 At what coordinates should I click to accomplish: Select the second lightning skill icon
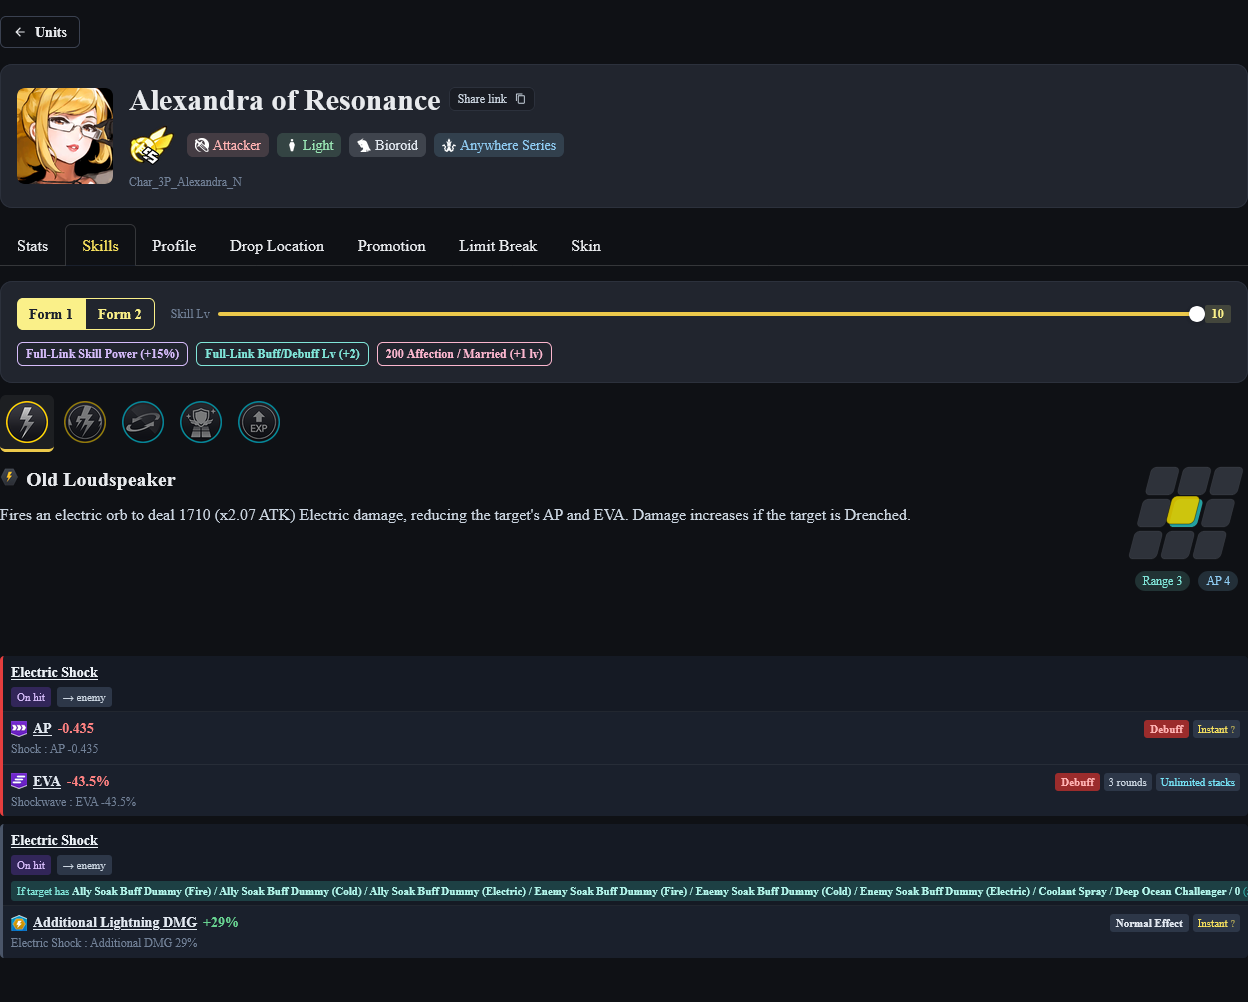click(85, 422)
